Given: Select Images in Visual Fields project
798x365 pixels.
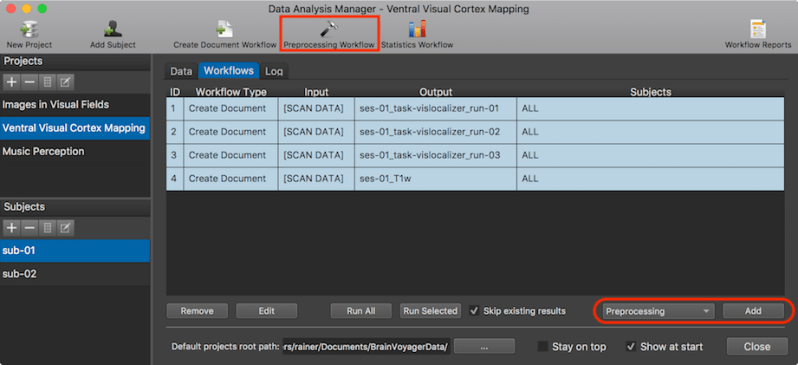Looking at the screenshot, I should [x=75, y=105].
